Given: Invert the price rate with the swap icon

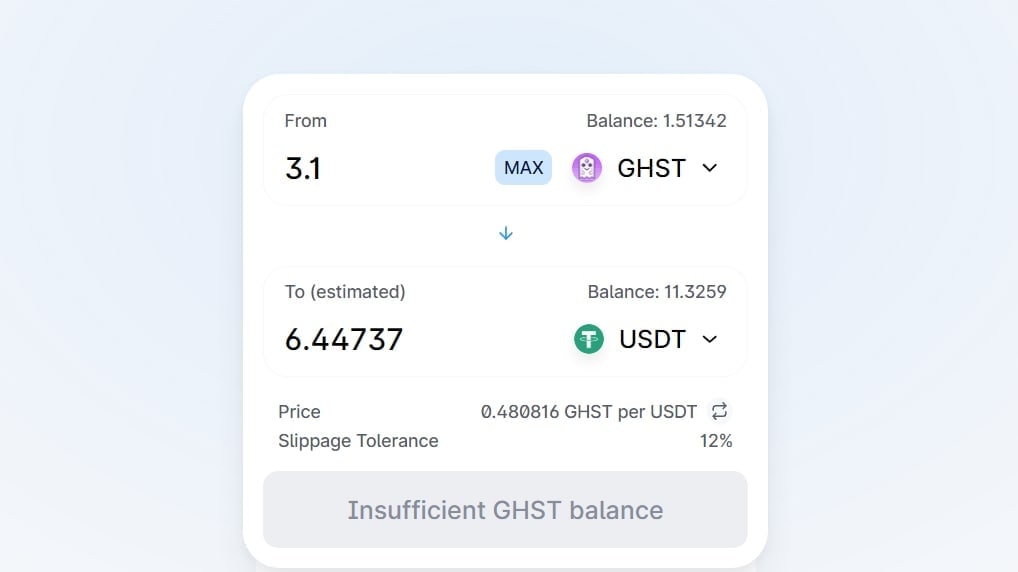Looking at the screenshot, I should [x=719, y=411].
